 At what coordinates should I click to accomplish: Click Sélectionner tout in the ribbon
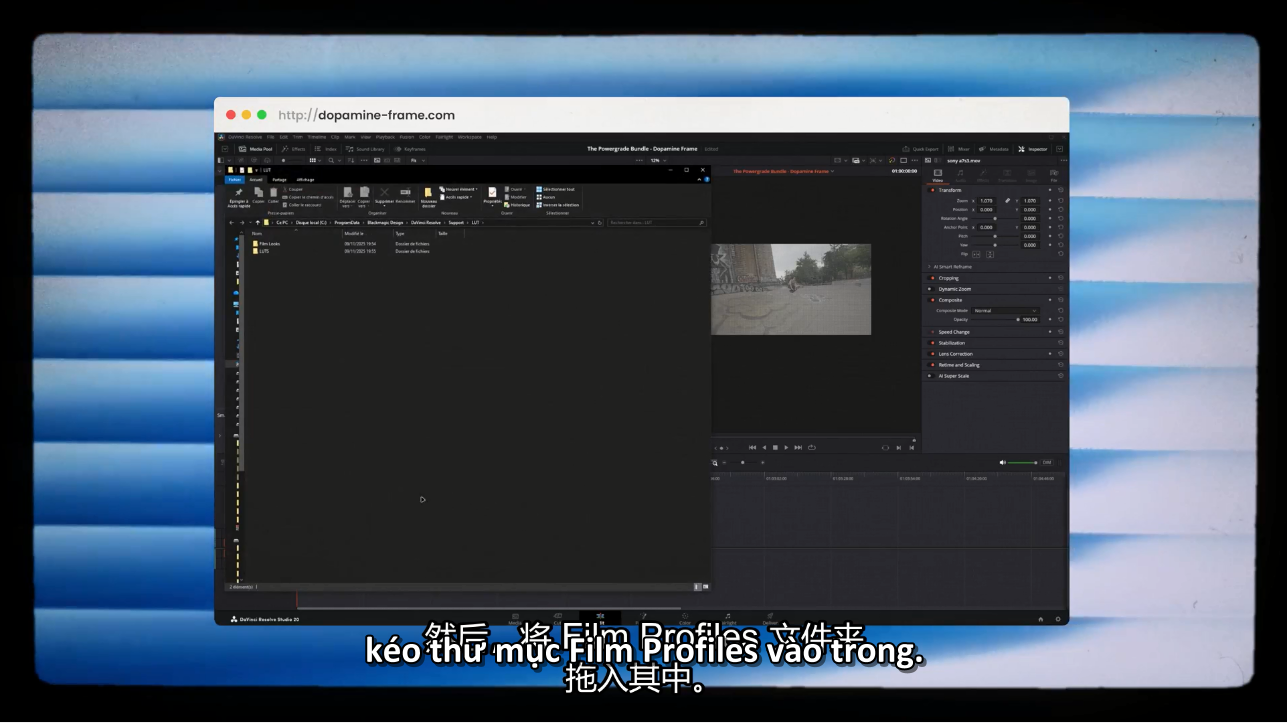pos(558,189)
